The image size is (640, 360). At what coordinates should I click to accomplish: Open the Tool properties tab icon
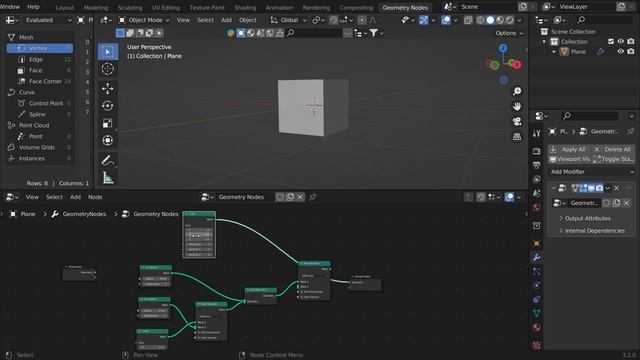click(537, 133)
